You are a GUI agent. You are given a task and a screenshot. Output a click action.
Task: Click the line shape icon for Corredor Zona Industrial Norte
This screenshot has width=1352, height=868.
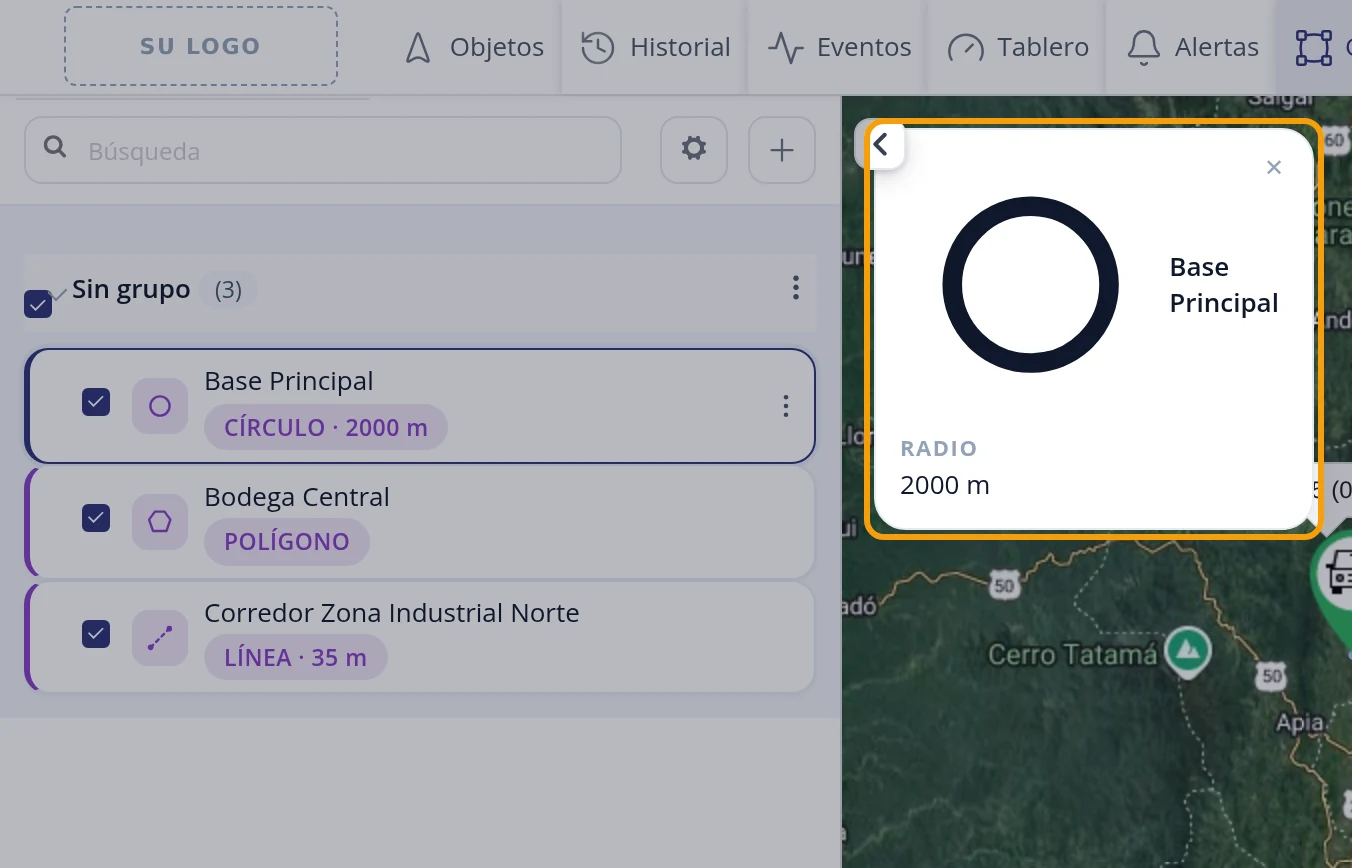pos(160,638)
